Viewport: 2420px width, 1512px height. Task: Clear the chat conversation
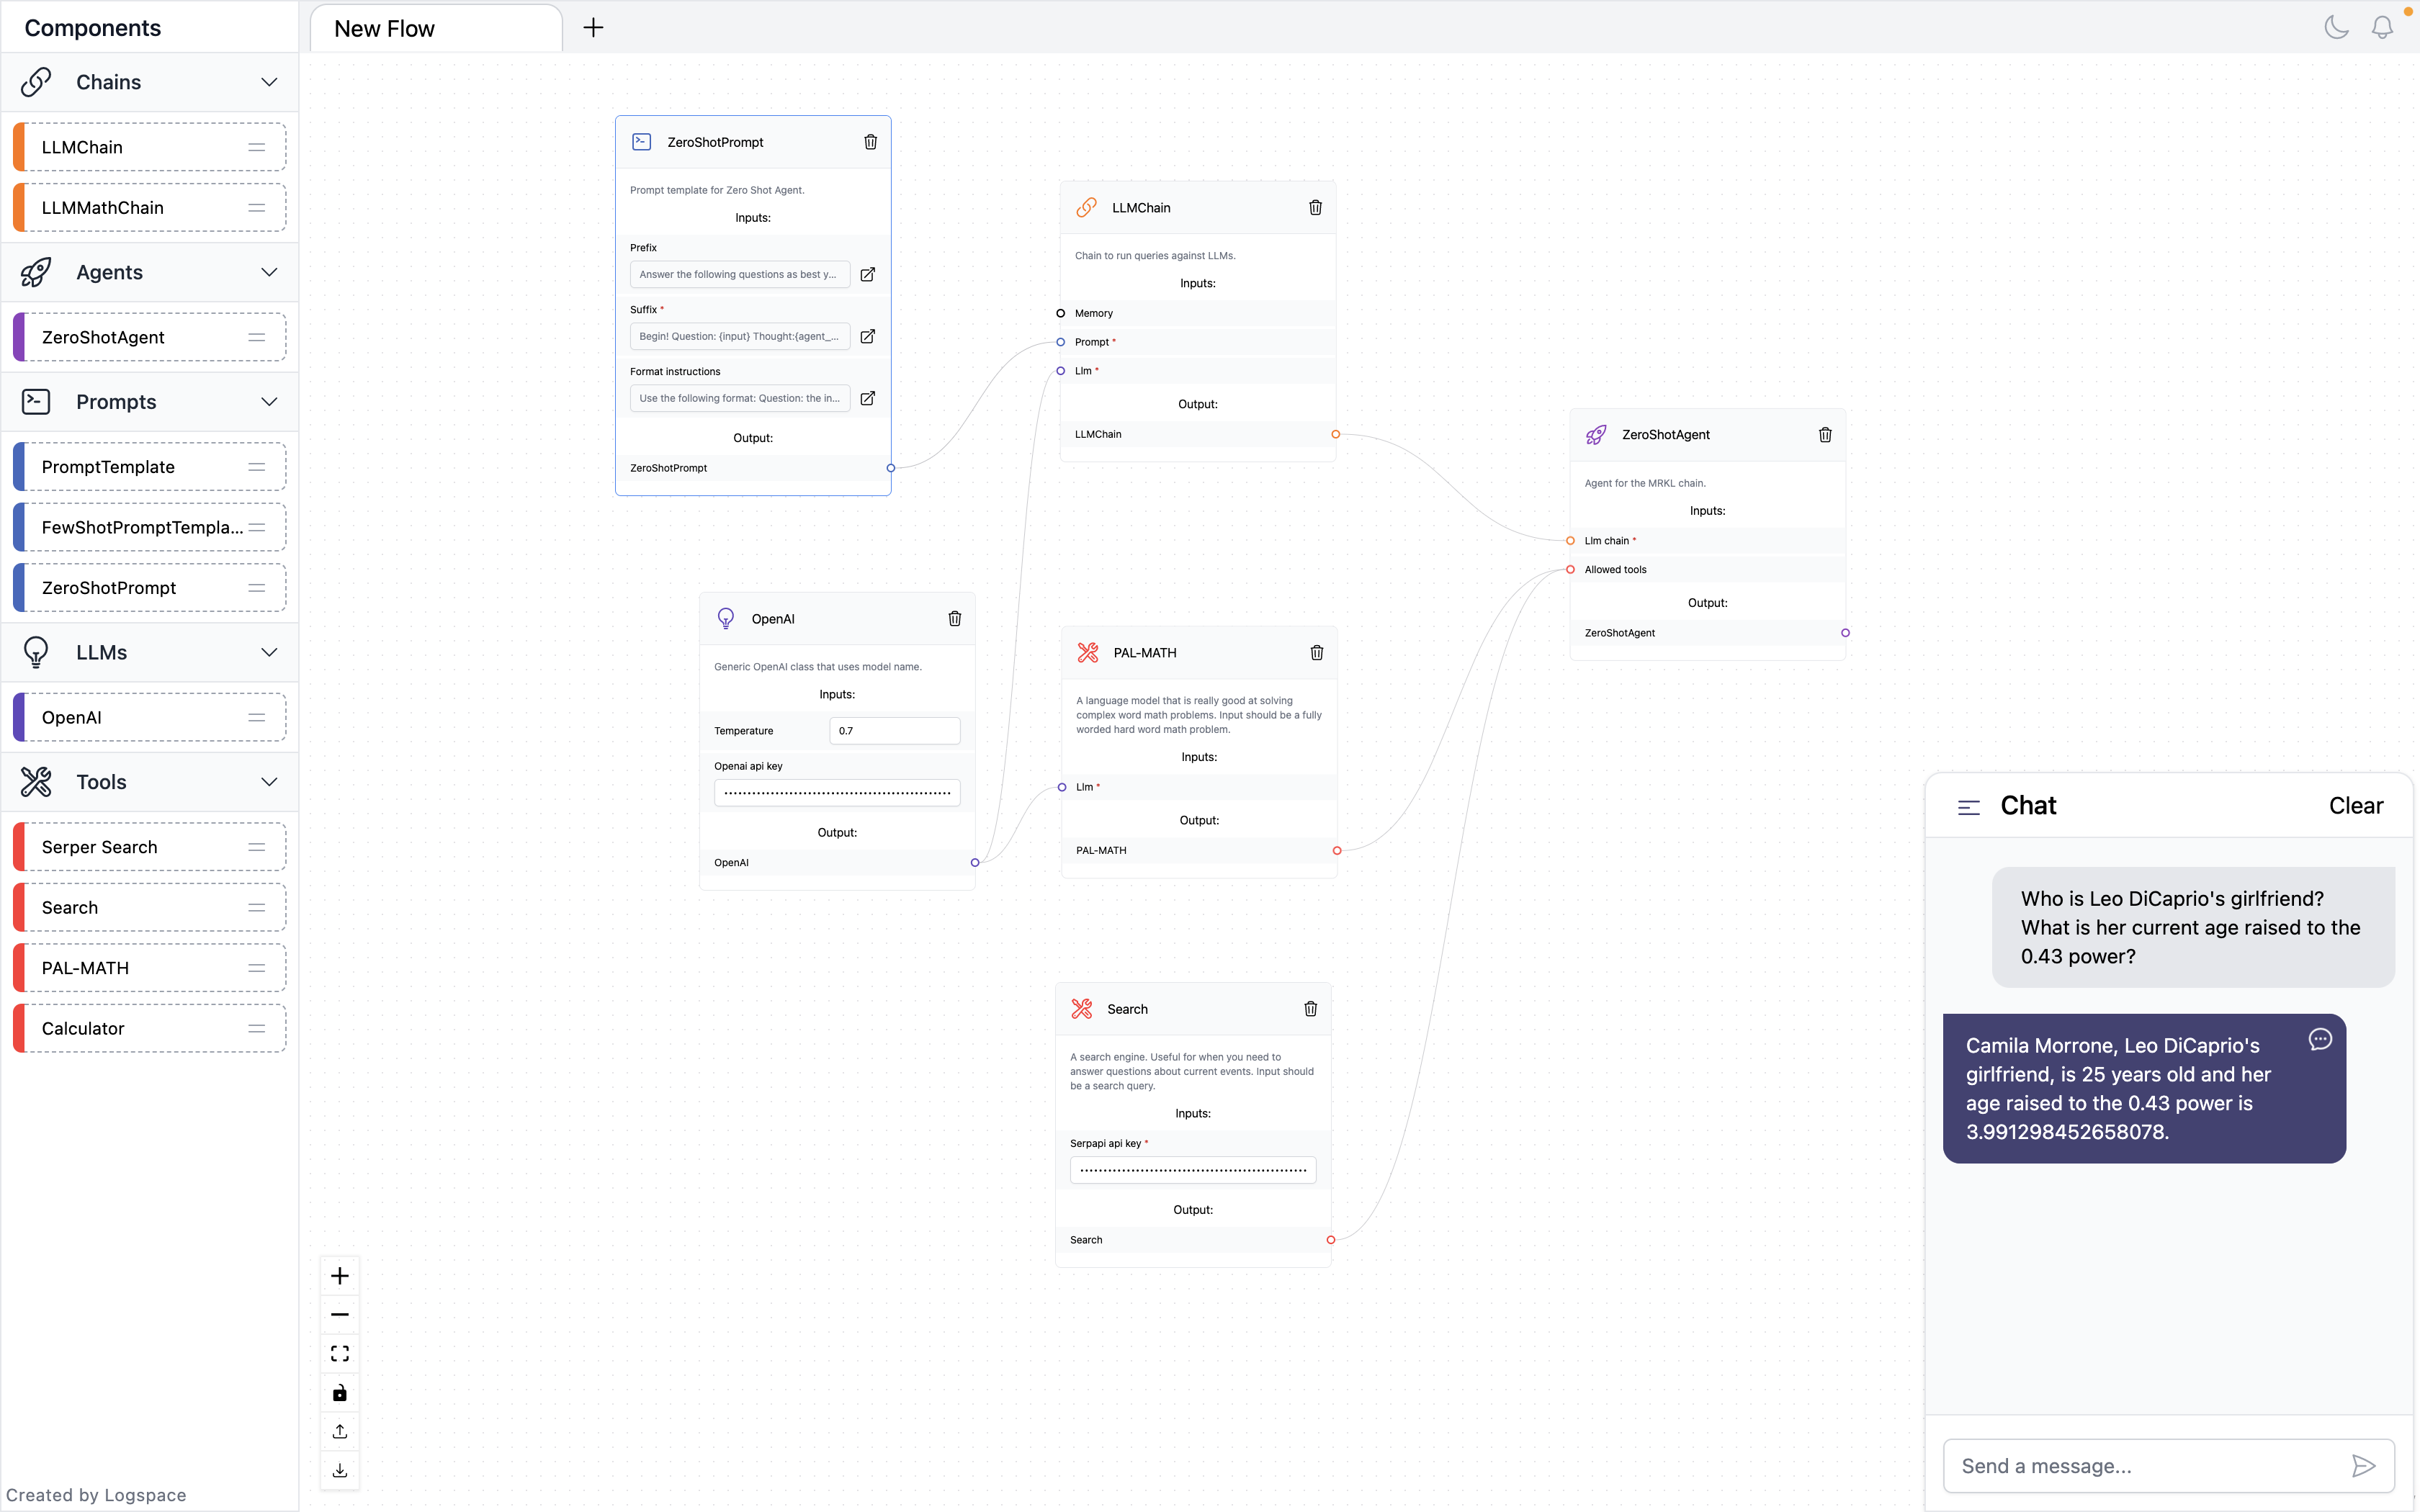click(2356, 806)
